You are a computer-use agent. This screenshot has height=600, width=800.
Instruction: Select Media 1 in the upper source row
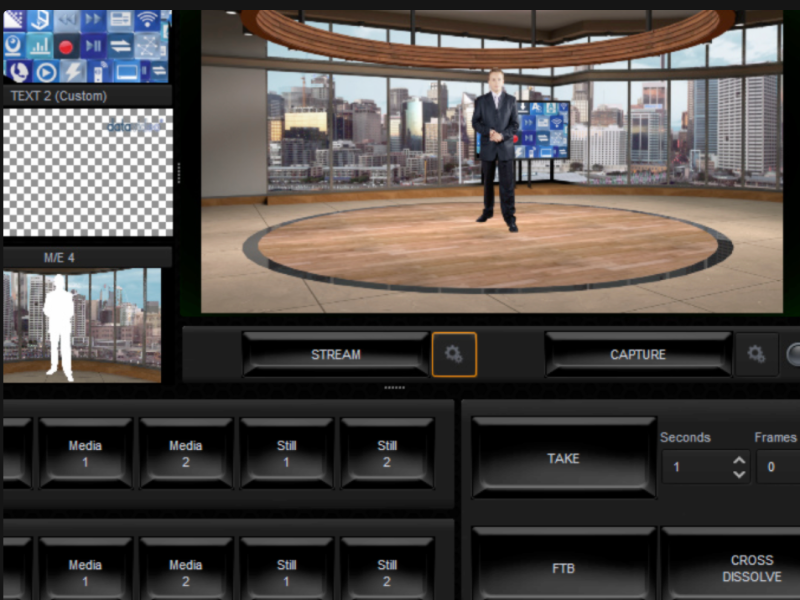85,454
